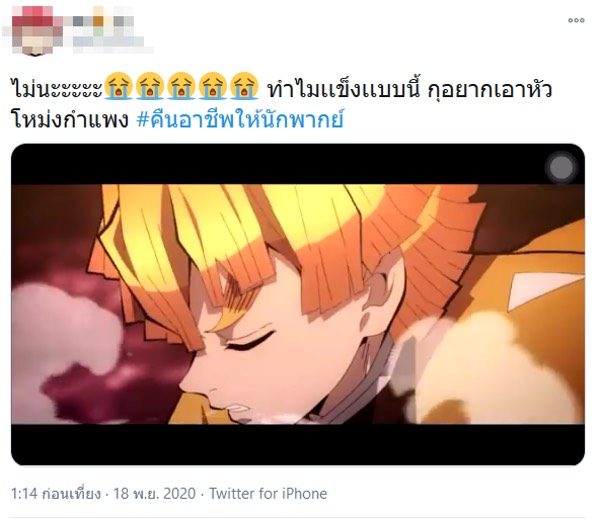Screen dimensions: 600x519
Task: Open the tweet's three-dot more options menu
Action: click(576, 20)
